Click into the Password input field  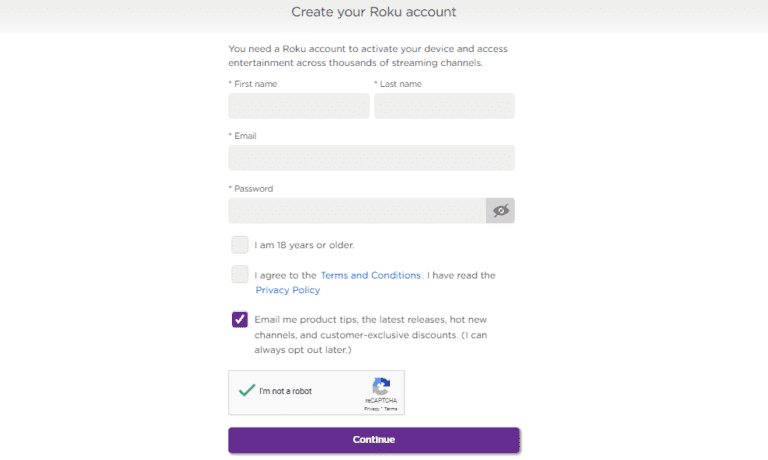tap(356, 210)
